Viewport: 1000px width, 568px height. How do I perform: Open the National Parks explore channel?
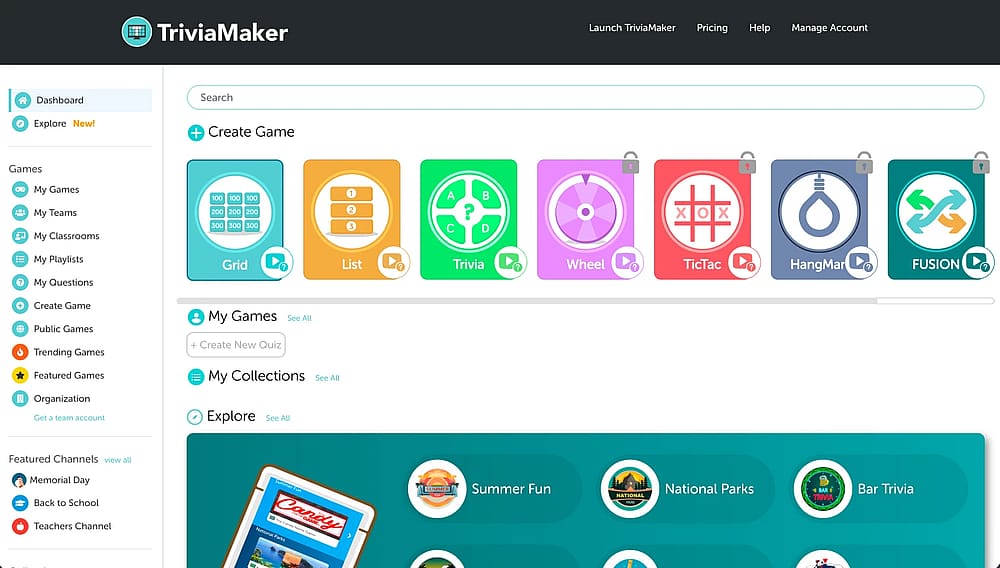pos(687,489)
